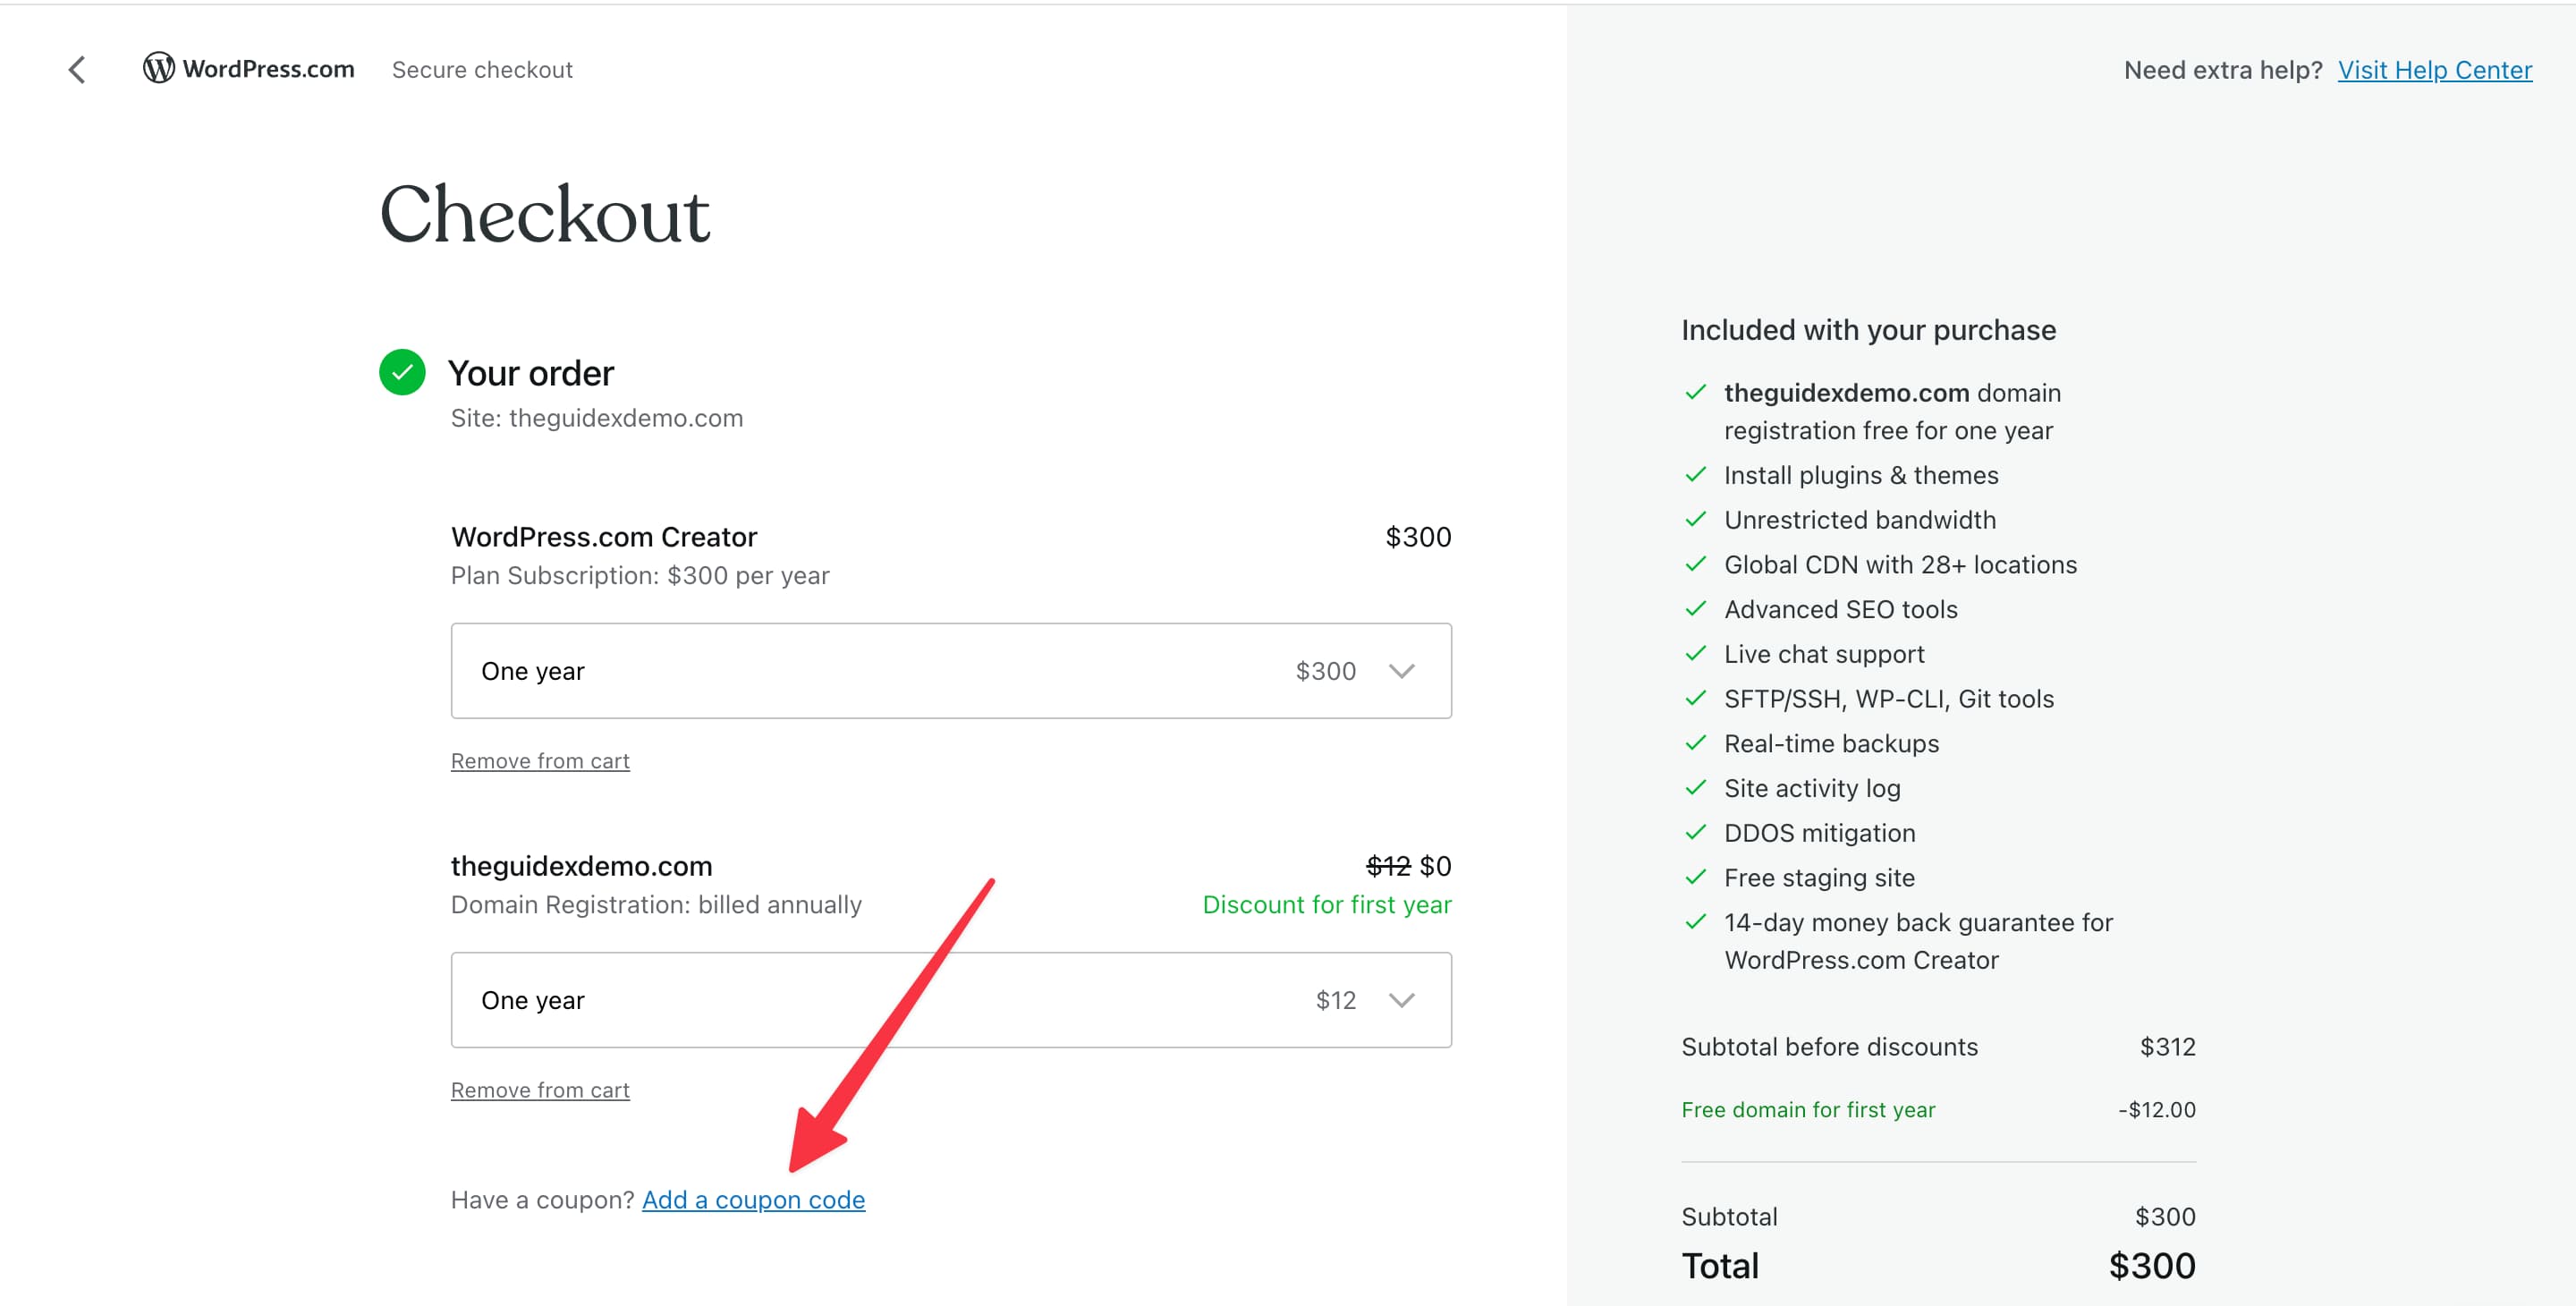Click the checkmark next to Install plugins & themes
The image size is (2576, 1306).
(1697, 475)
